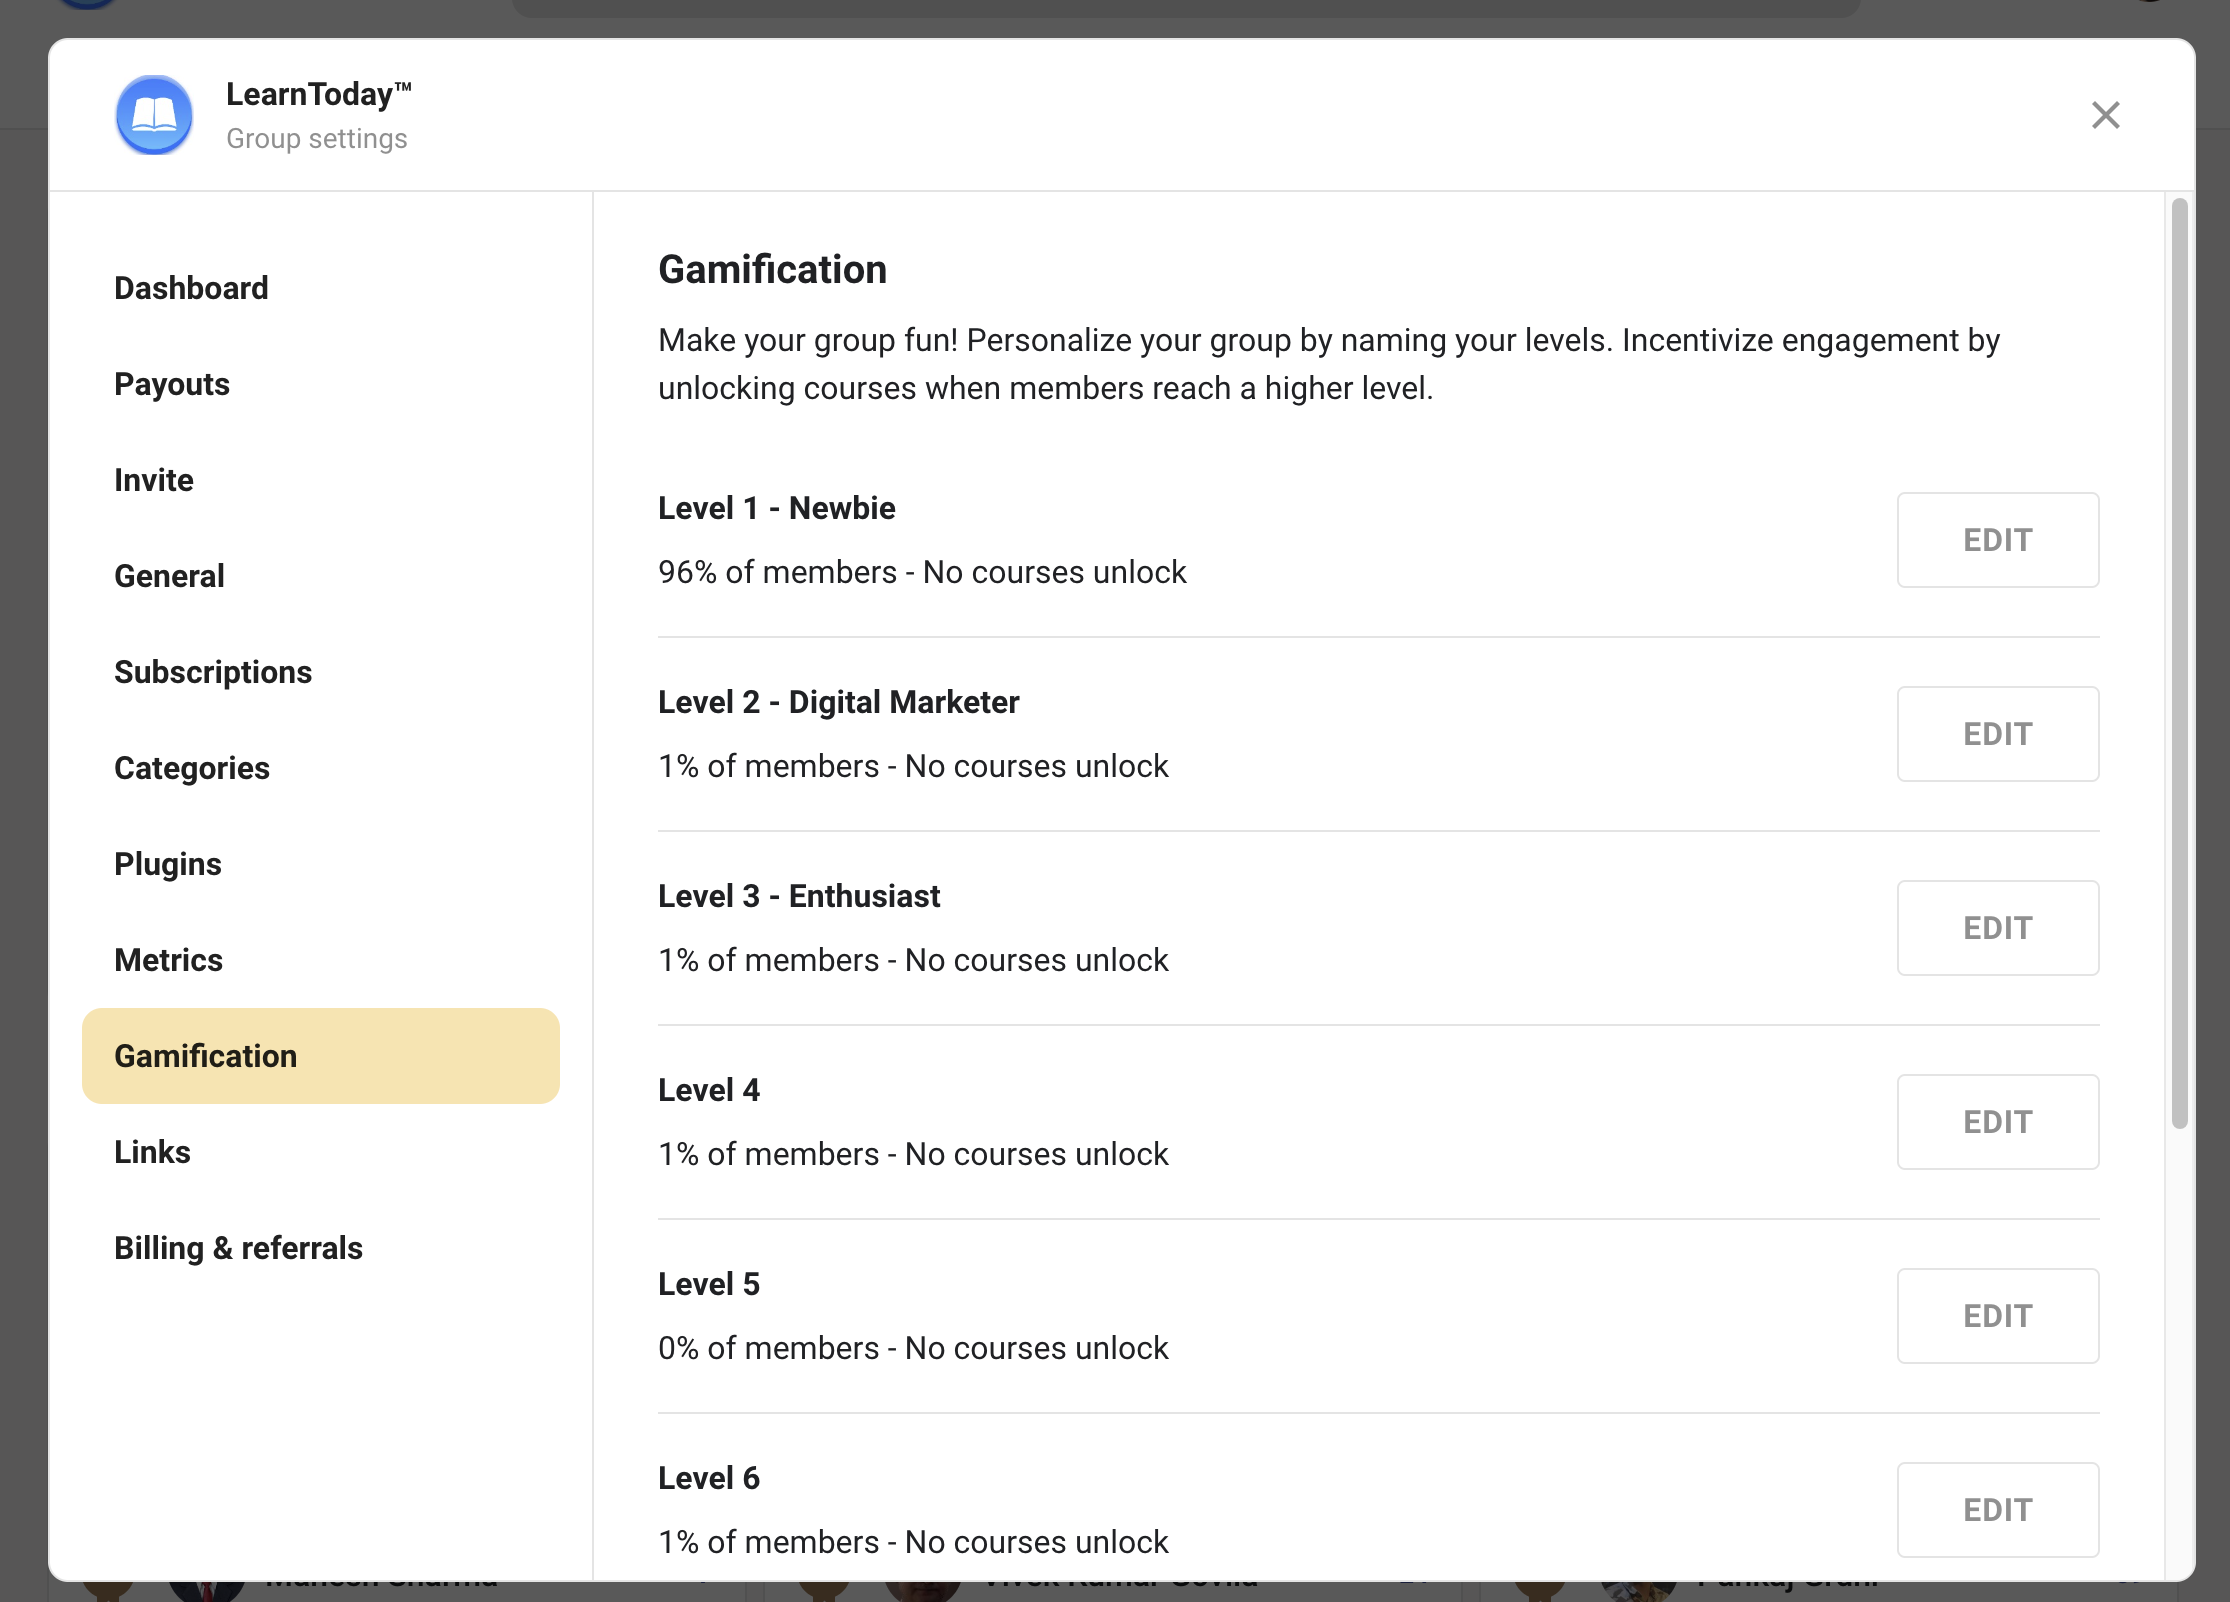
Task: Go to the Plugins section
Action: tap(168, 864)
